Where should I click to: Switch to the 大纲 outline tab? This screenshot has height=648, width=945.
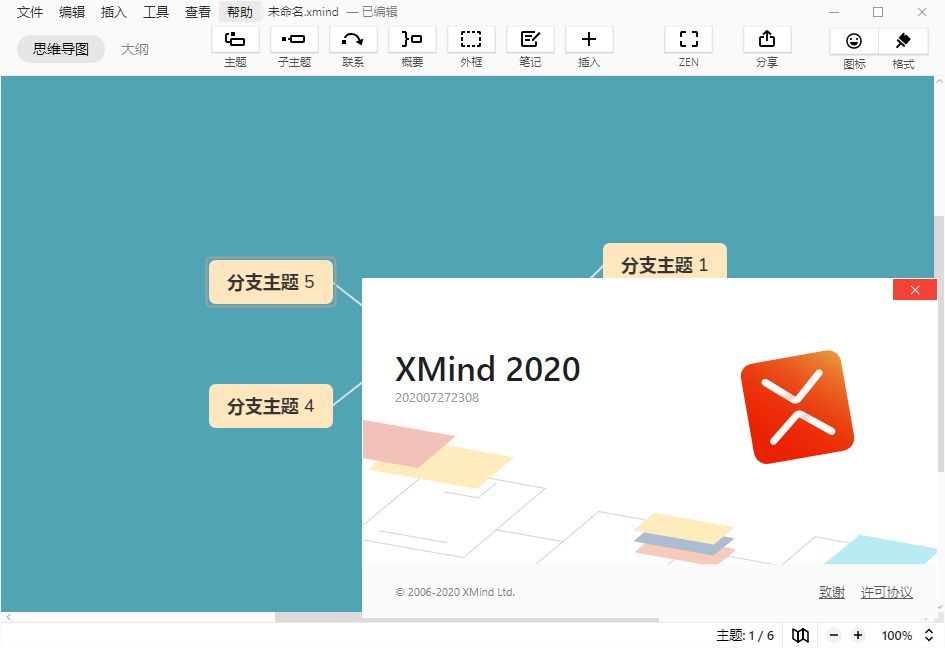click(x=135, y=48)
